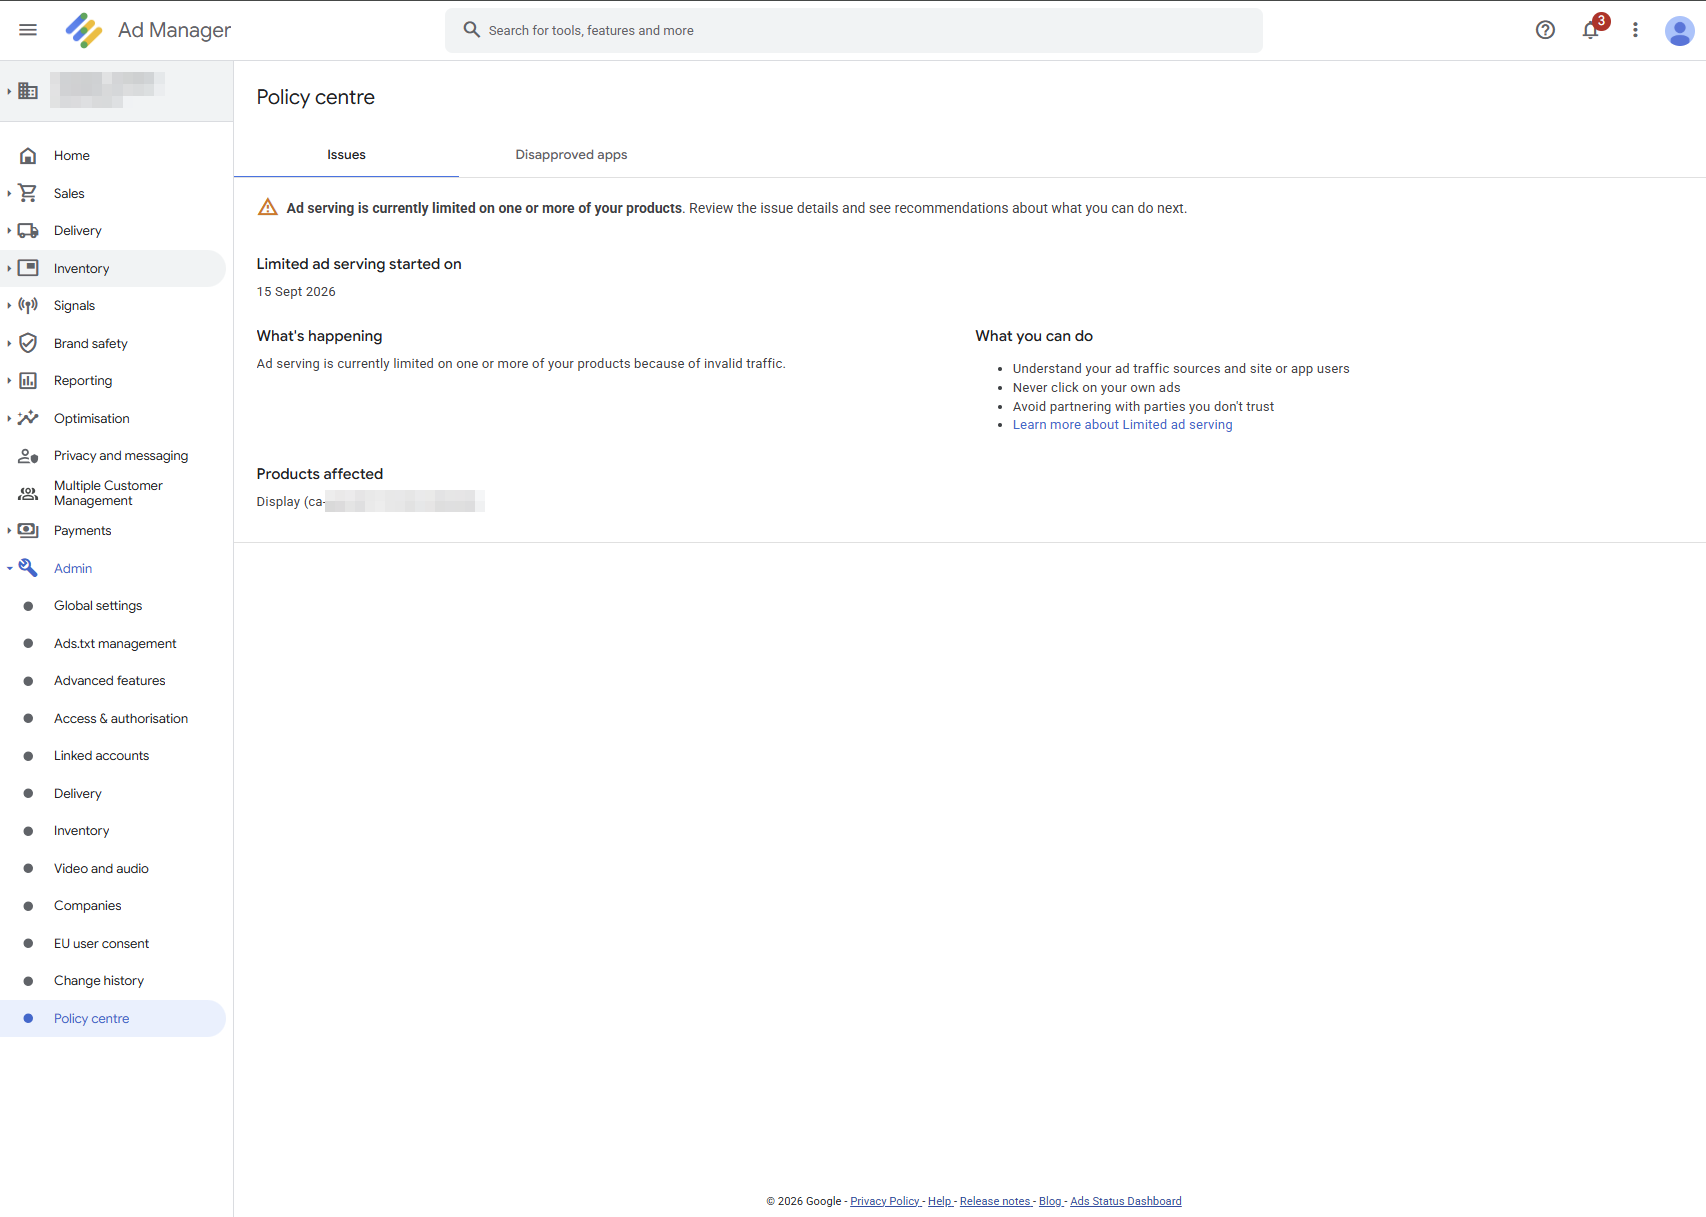
Task: Open Release notes footer link
Action: point(995,1201)
